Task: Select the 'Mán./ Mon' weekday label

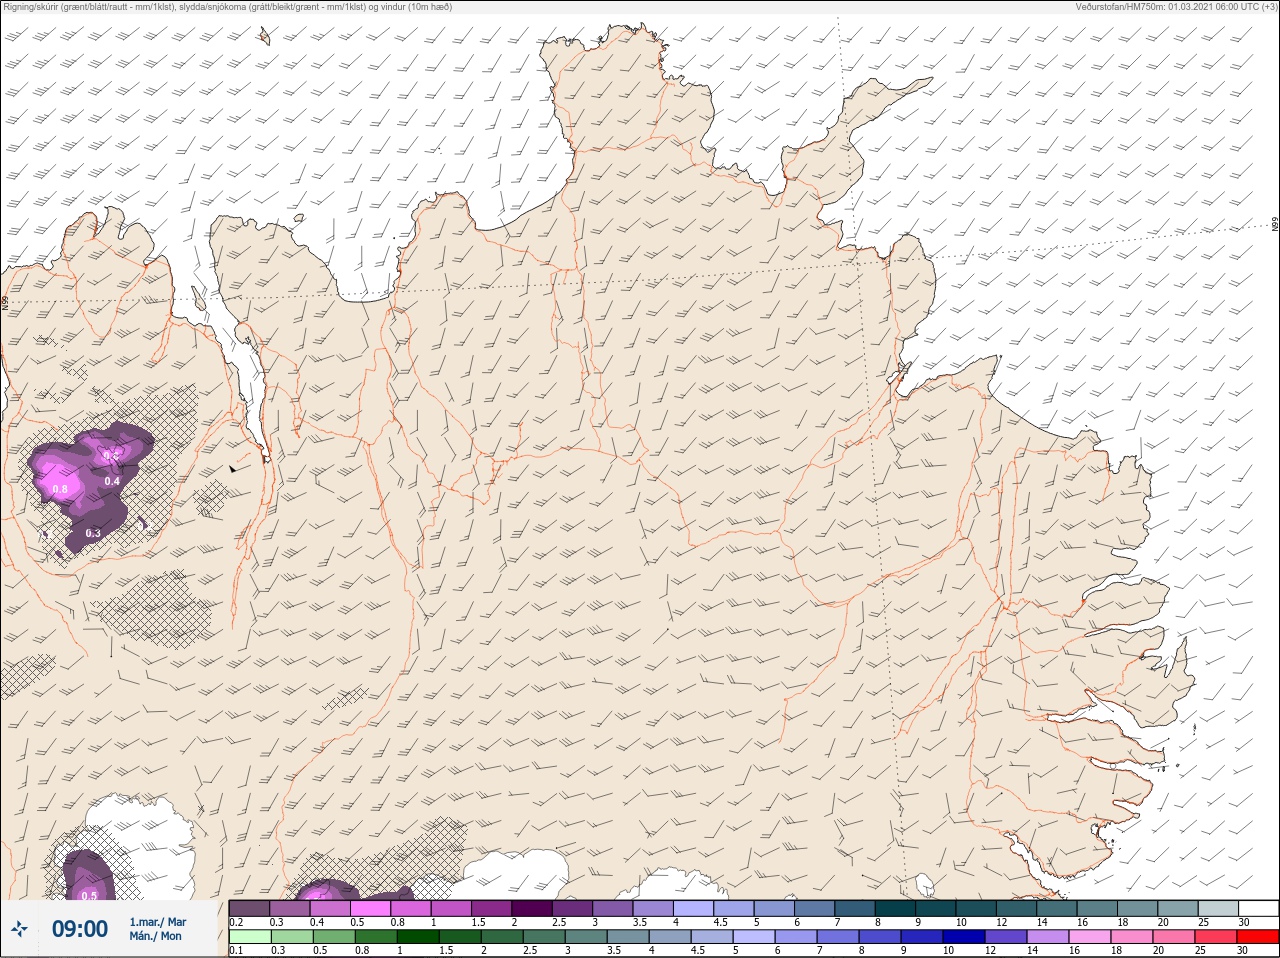Action: (156, 936)
